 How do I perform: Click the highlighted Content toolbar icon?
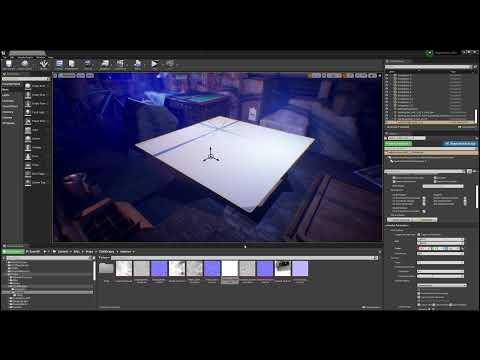pos(59,64)
